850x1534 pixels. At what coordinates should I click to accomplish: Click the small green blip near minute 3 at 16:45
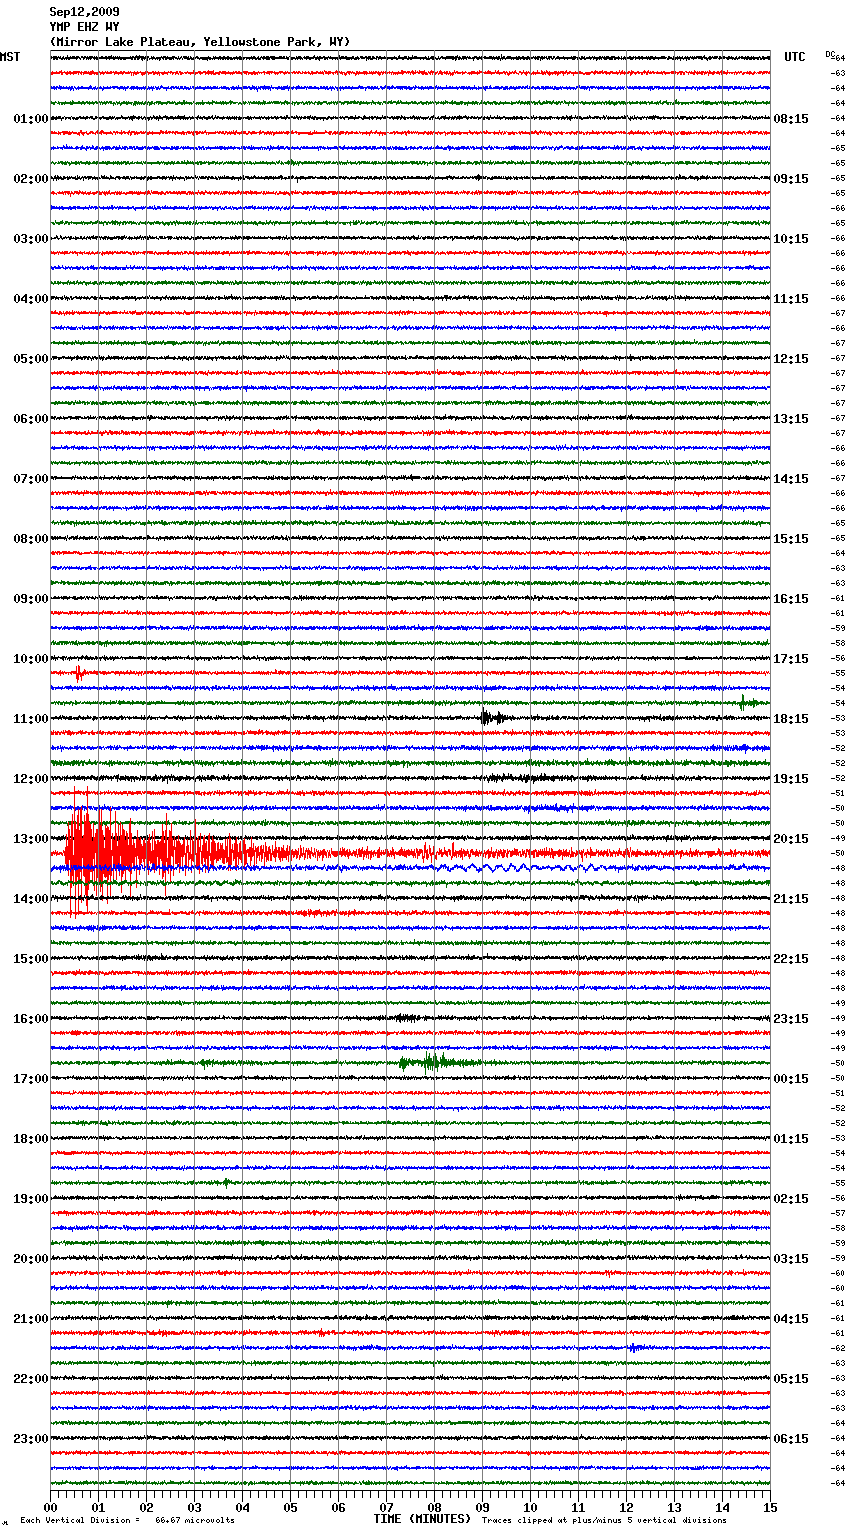204,1063
